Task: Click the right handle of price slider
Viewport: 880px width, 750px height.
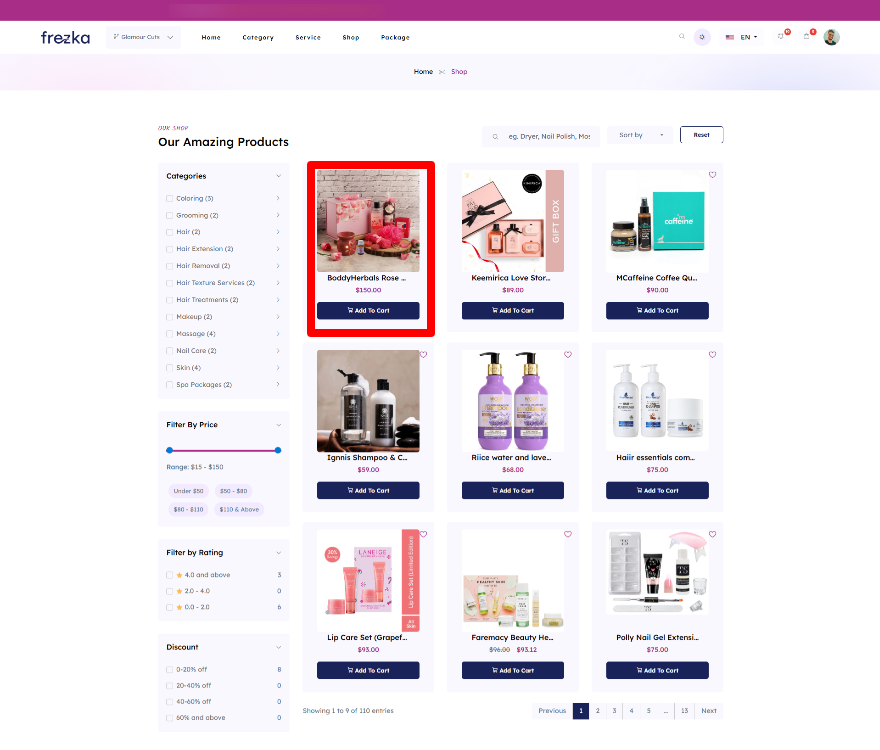Action: (x=278, y=450)
